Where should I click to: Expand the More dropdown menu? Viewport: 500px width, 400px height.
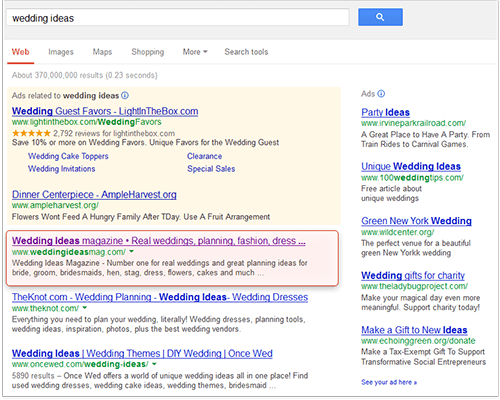(x=195, y=52)
